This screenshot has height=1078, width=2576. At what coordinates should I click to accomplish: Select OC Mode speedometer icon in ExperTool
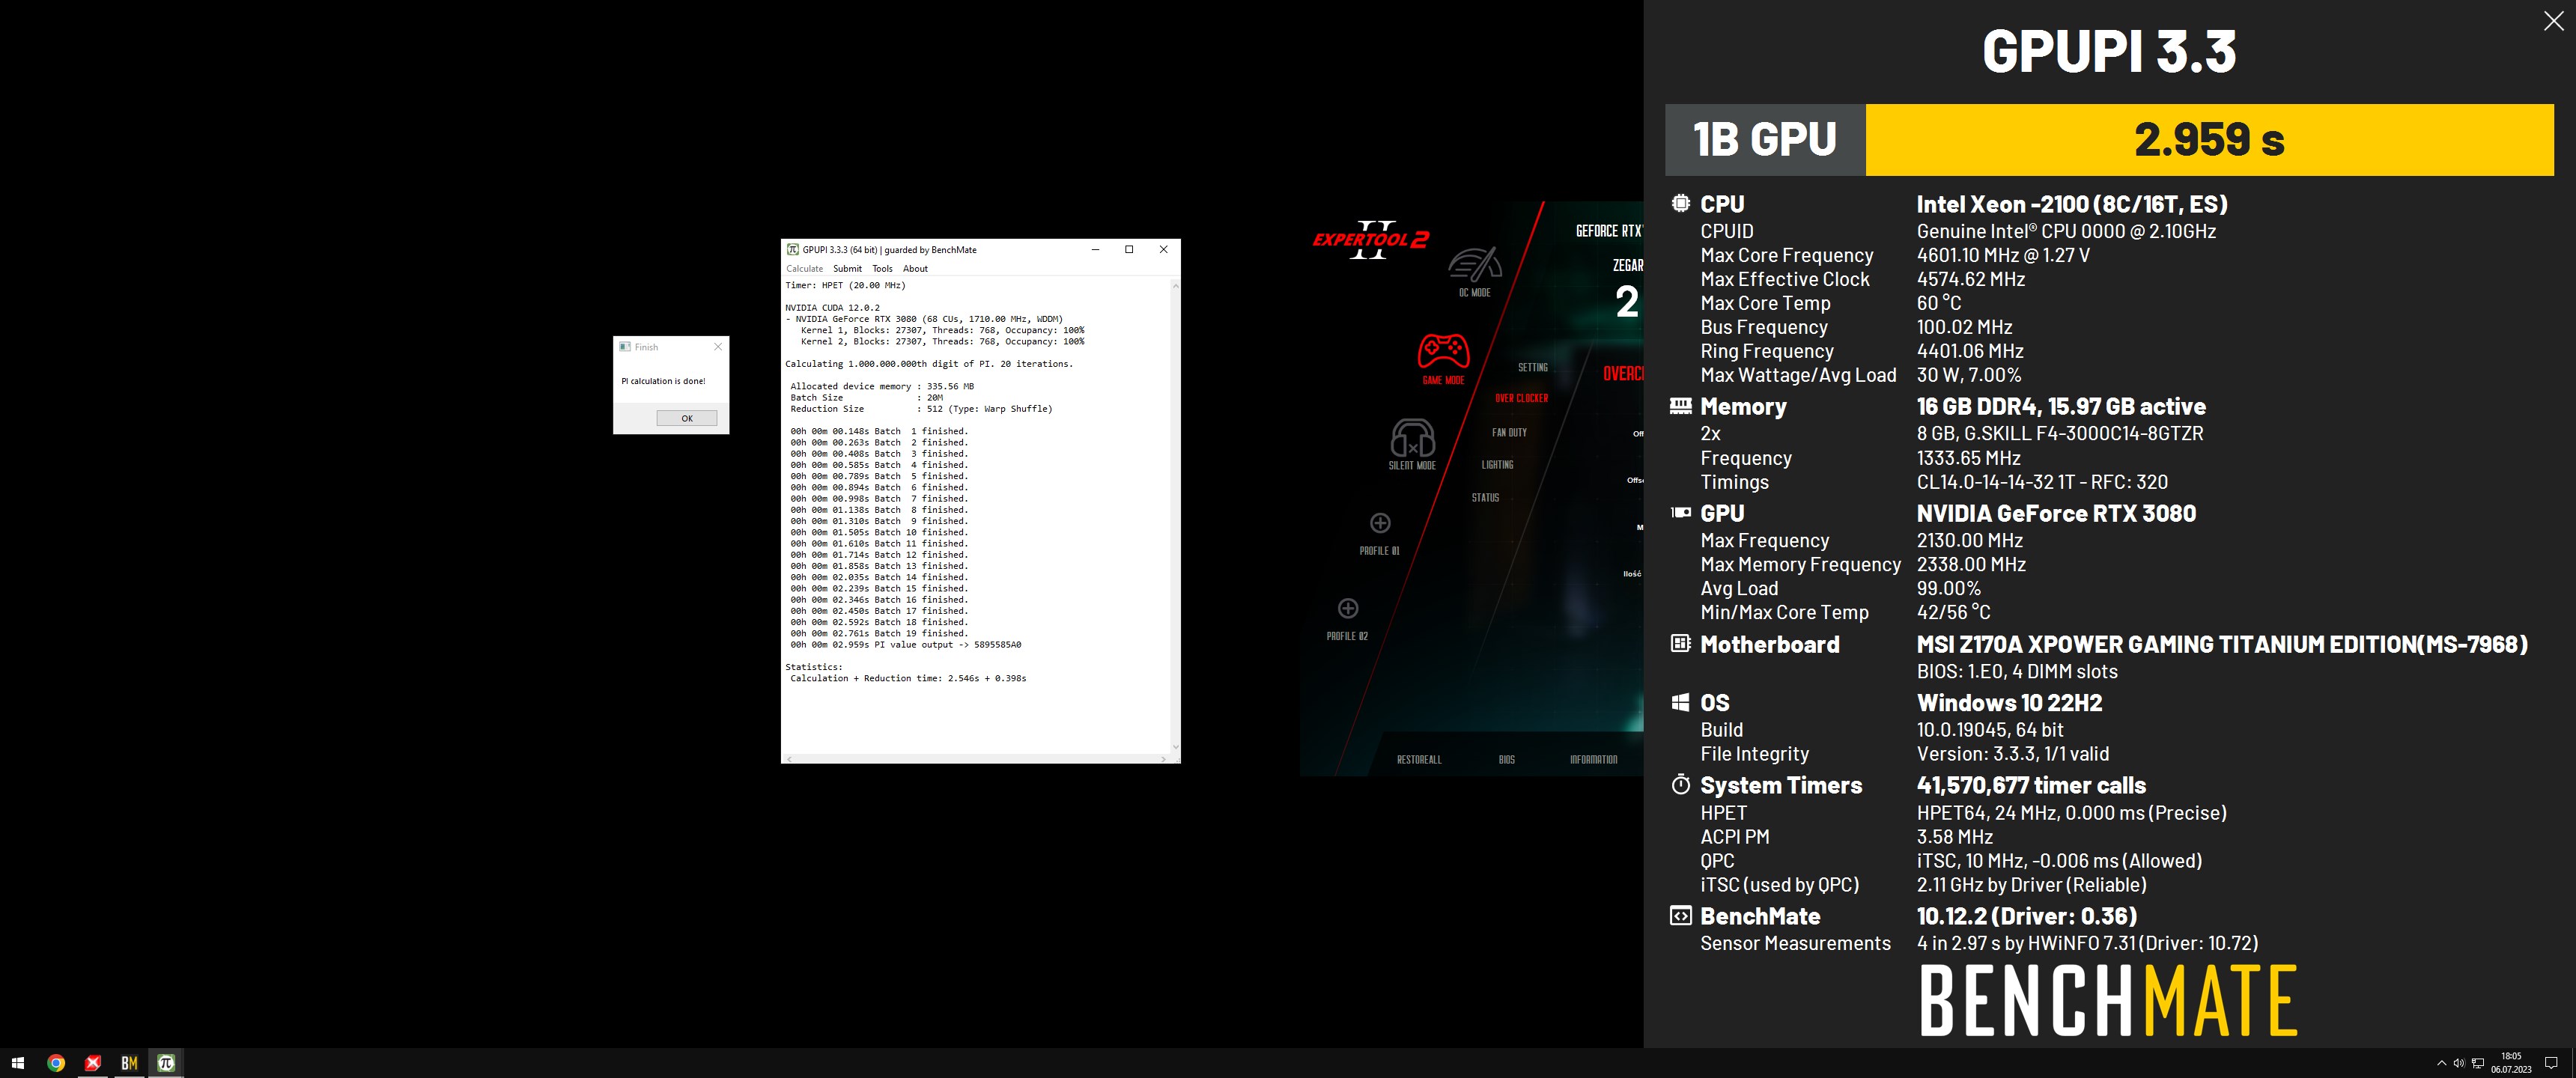tap(1474, 264)
